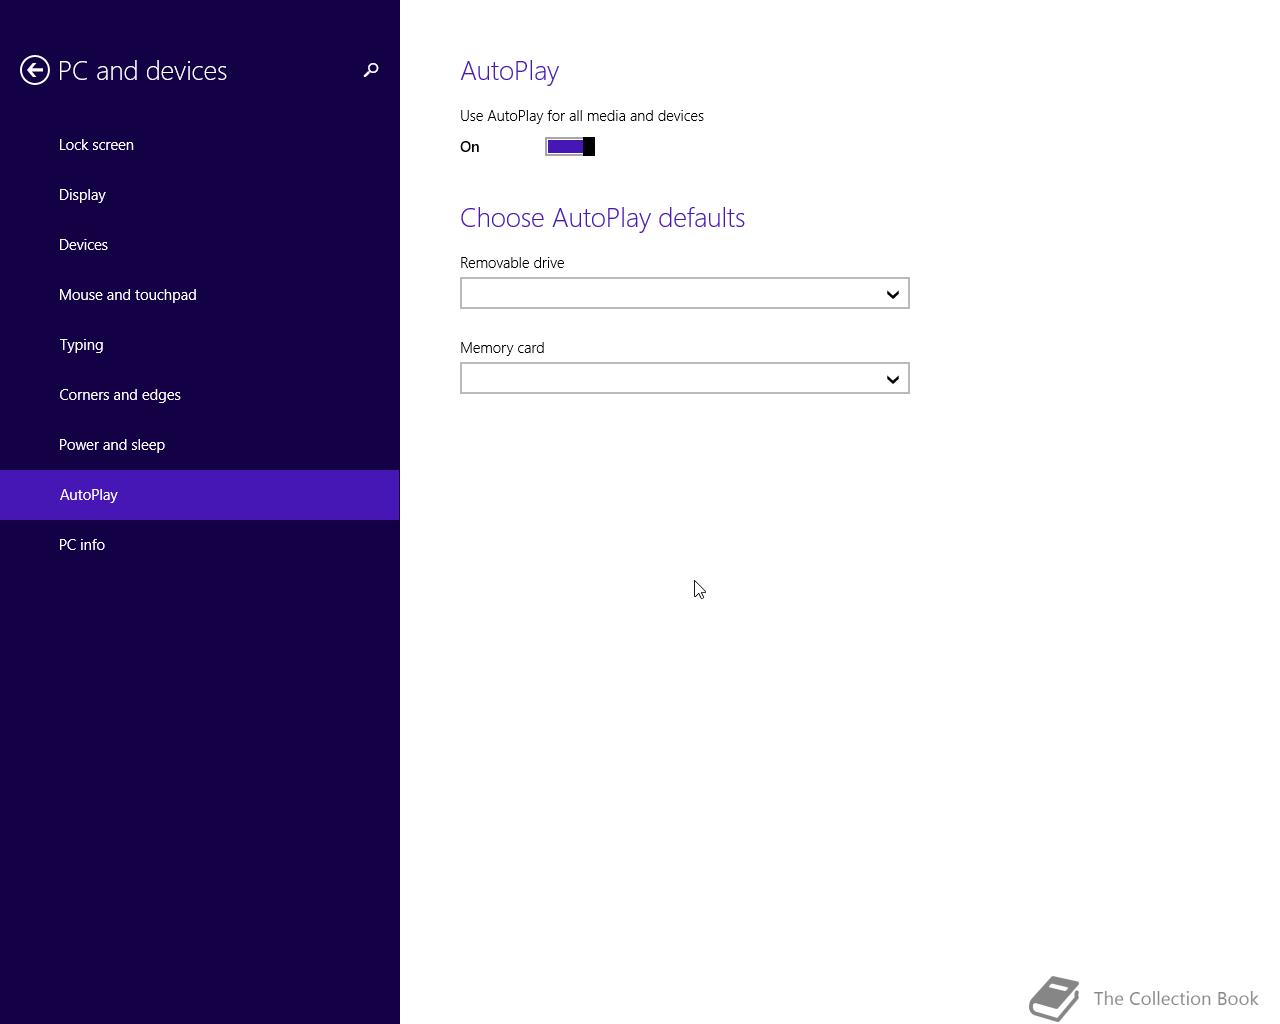This screenshot has width=1280, height=1024.
Task: Open the Display settings page
Action: (x=200, y=195)
